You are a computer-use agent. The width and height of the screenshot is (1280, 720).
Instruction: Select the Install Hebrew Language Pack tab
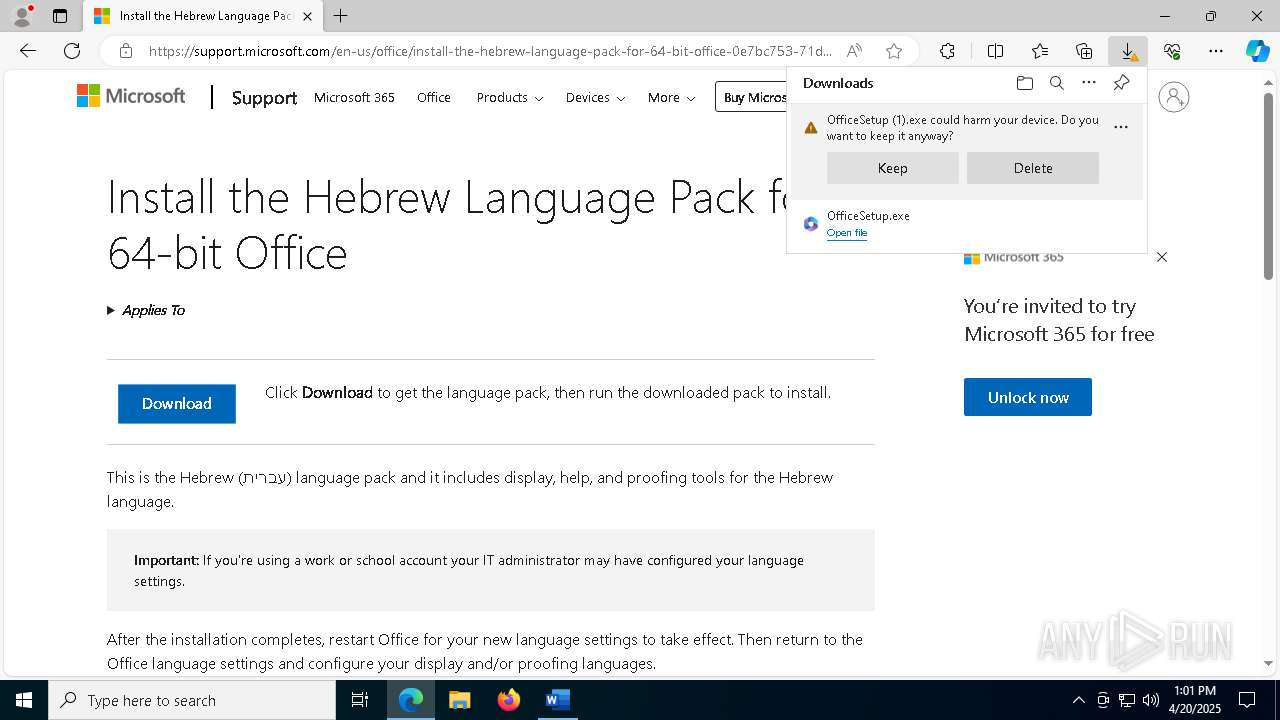coord(203,16)
